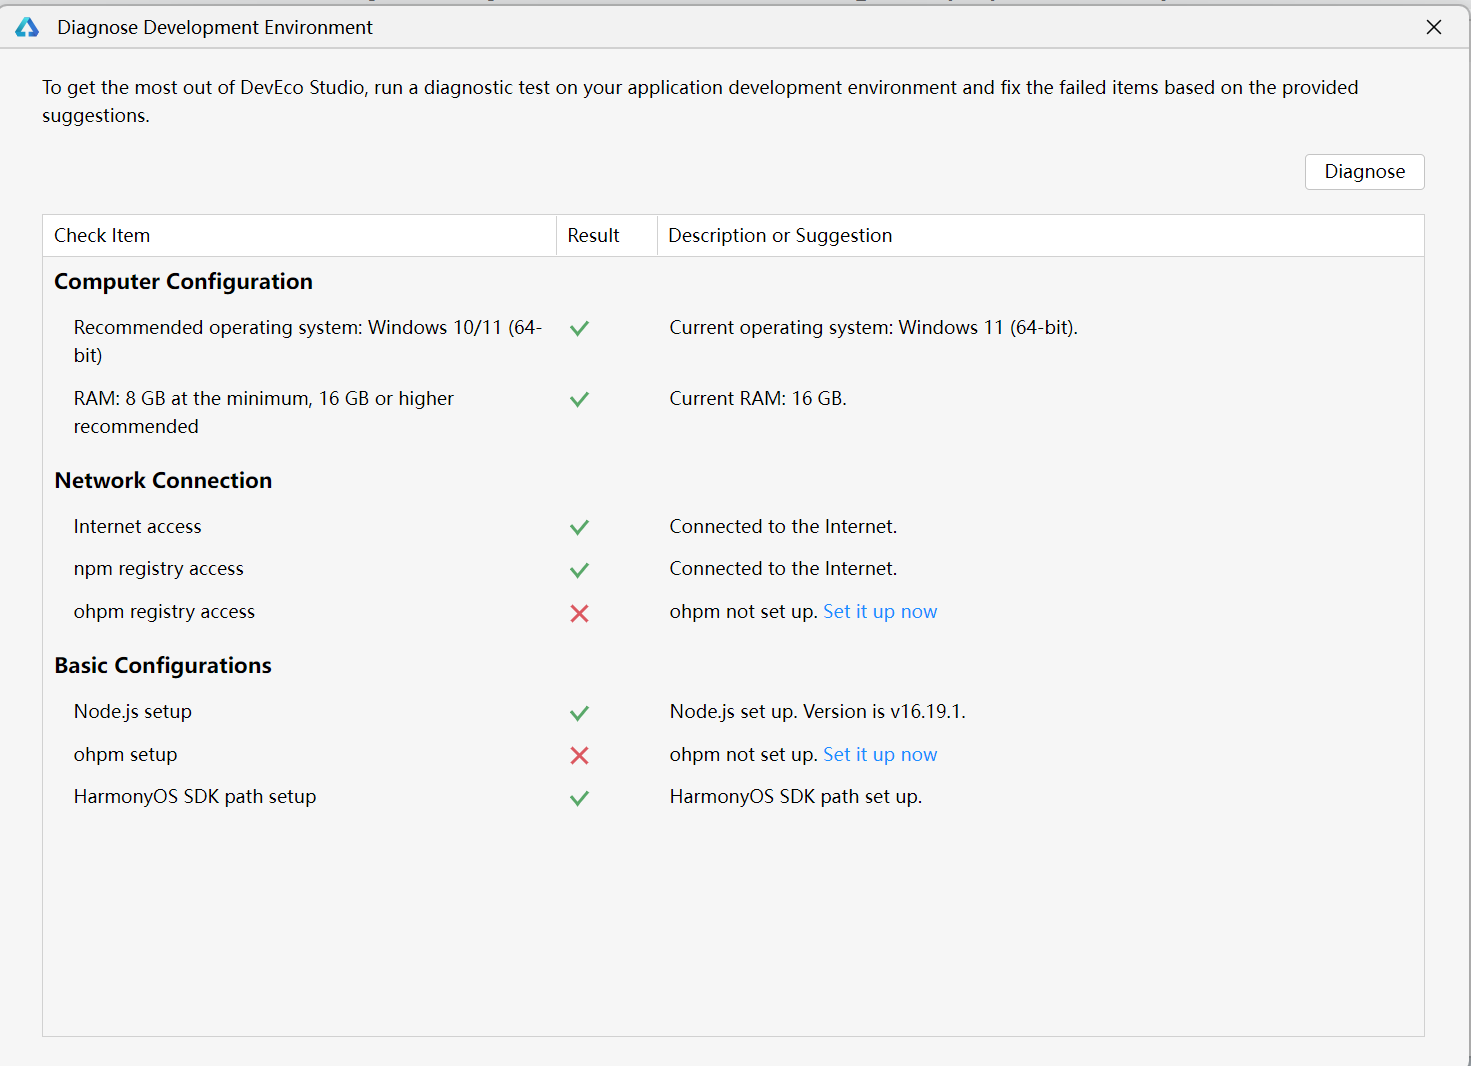Select the 'ohpm registry access' check item
Viewport: 1471px width, 1066px height.
click(164, 612)
